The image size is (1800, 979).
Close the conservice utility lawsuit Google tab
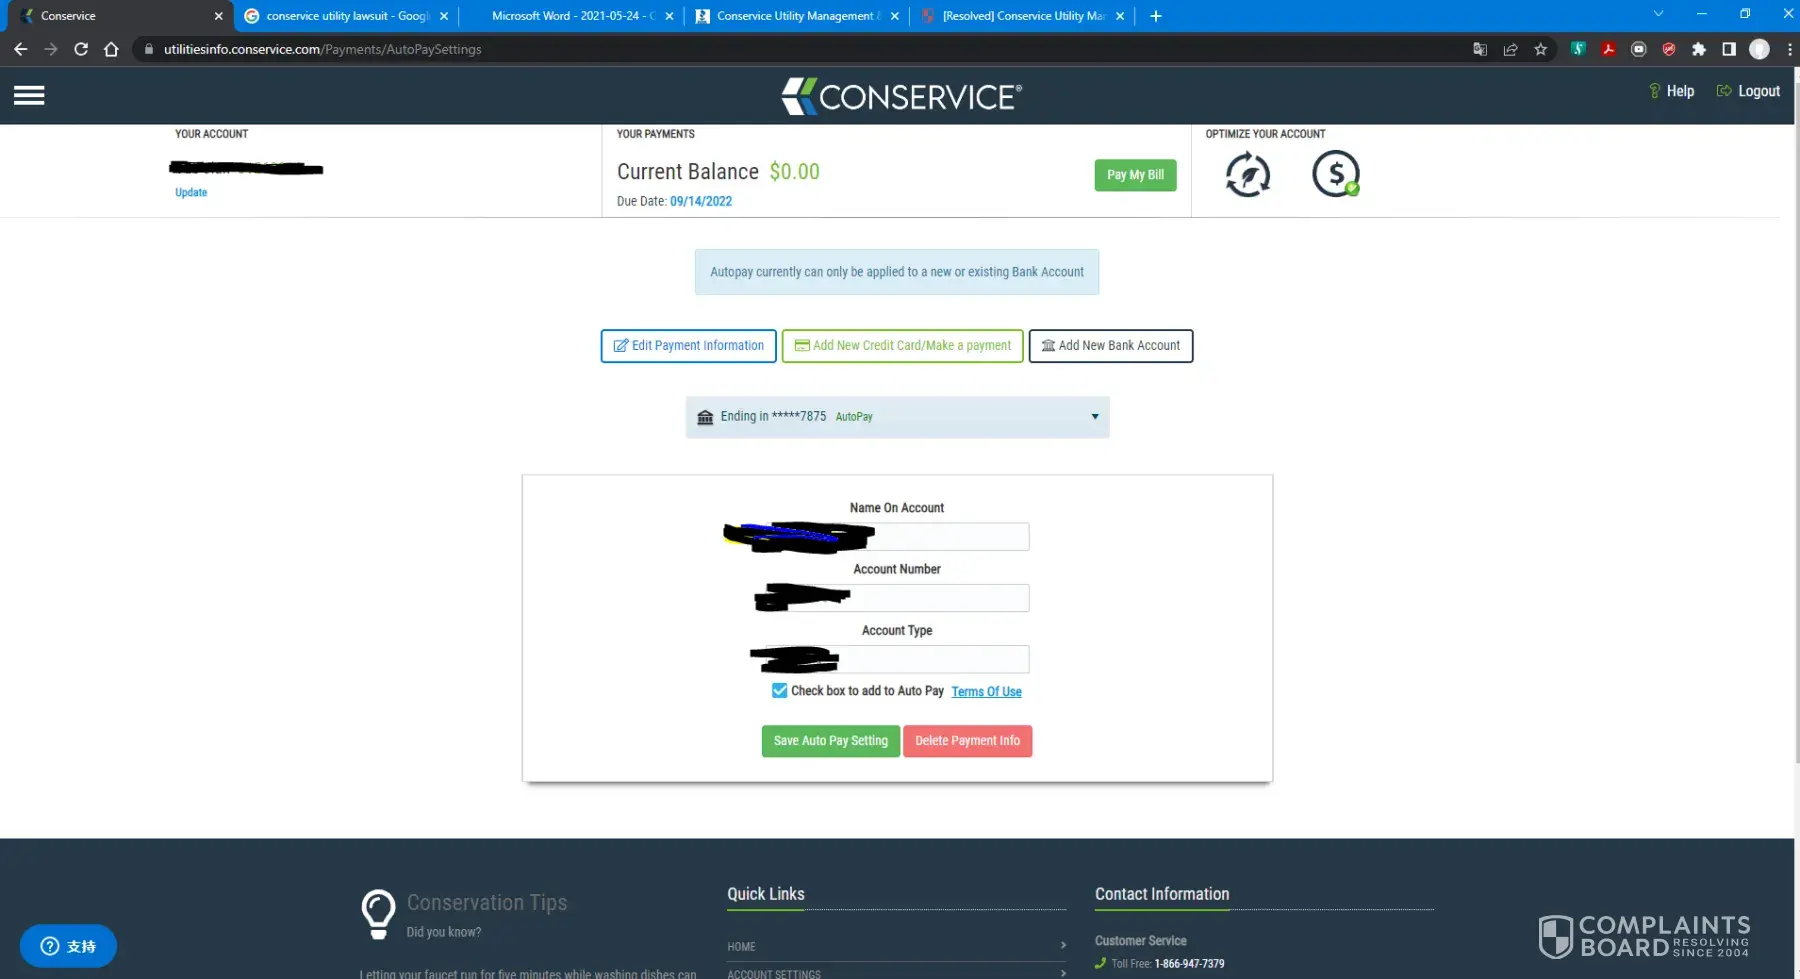pyautogui.click(x=444, y=16)
